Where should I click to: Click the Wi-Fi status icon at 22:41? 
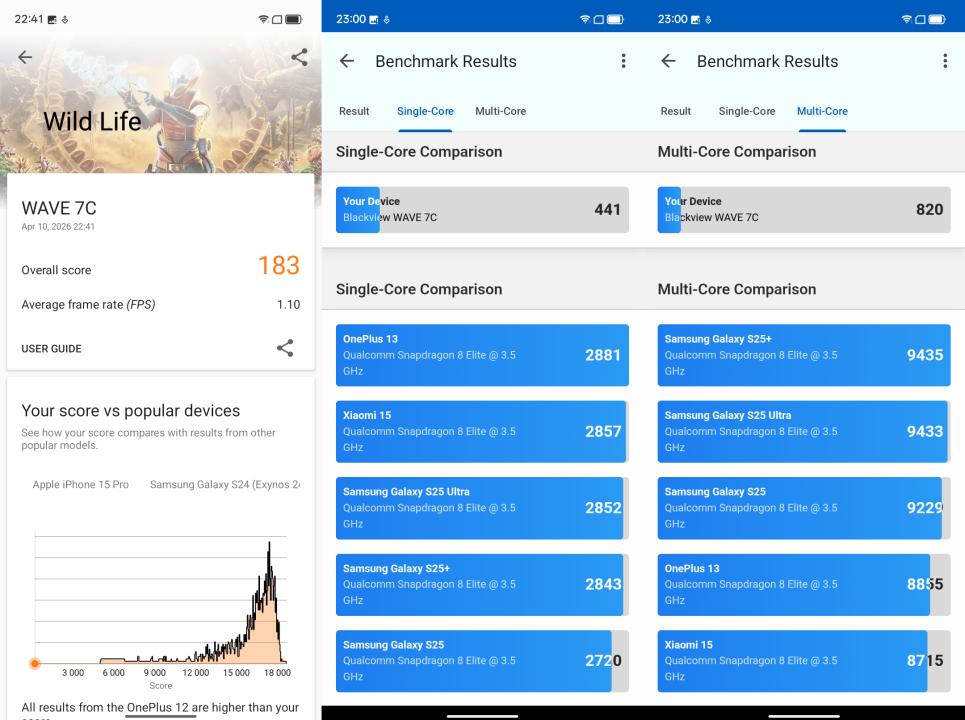pos(263,19)
